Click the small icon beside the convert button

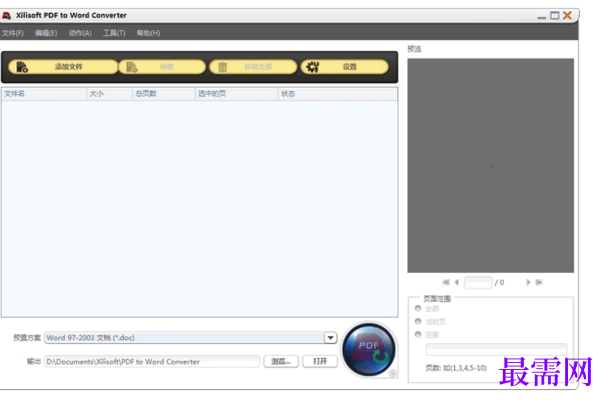[x=392, y=373]
